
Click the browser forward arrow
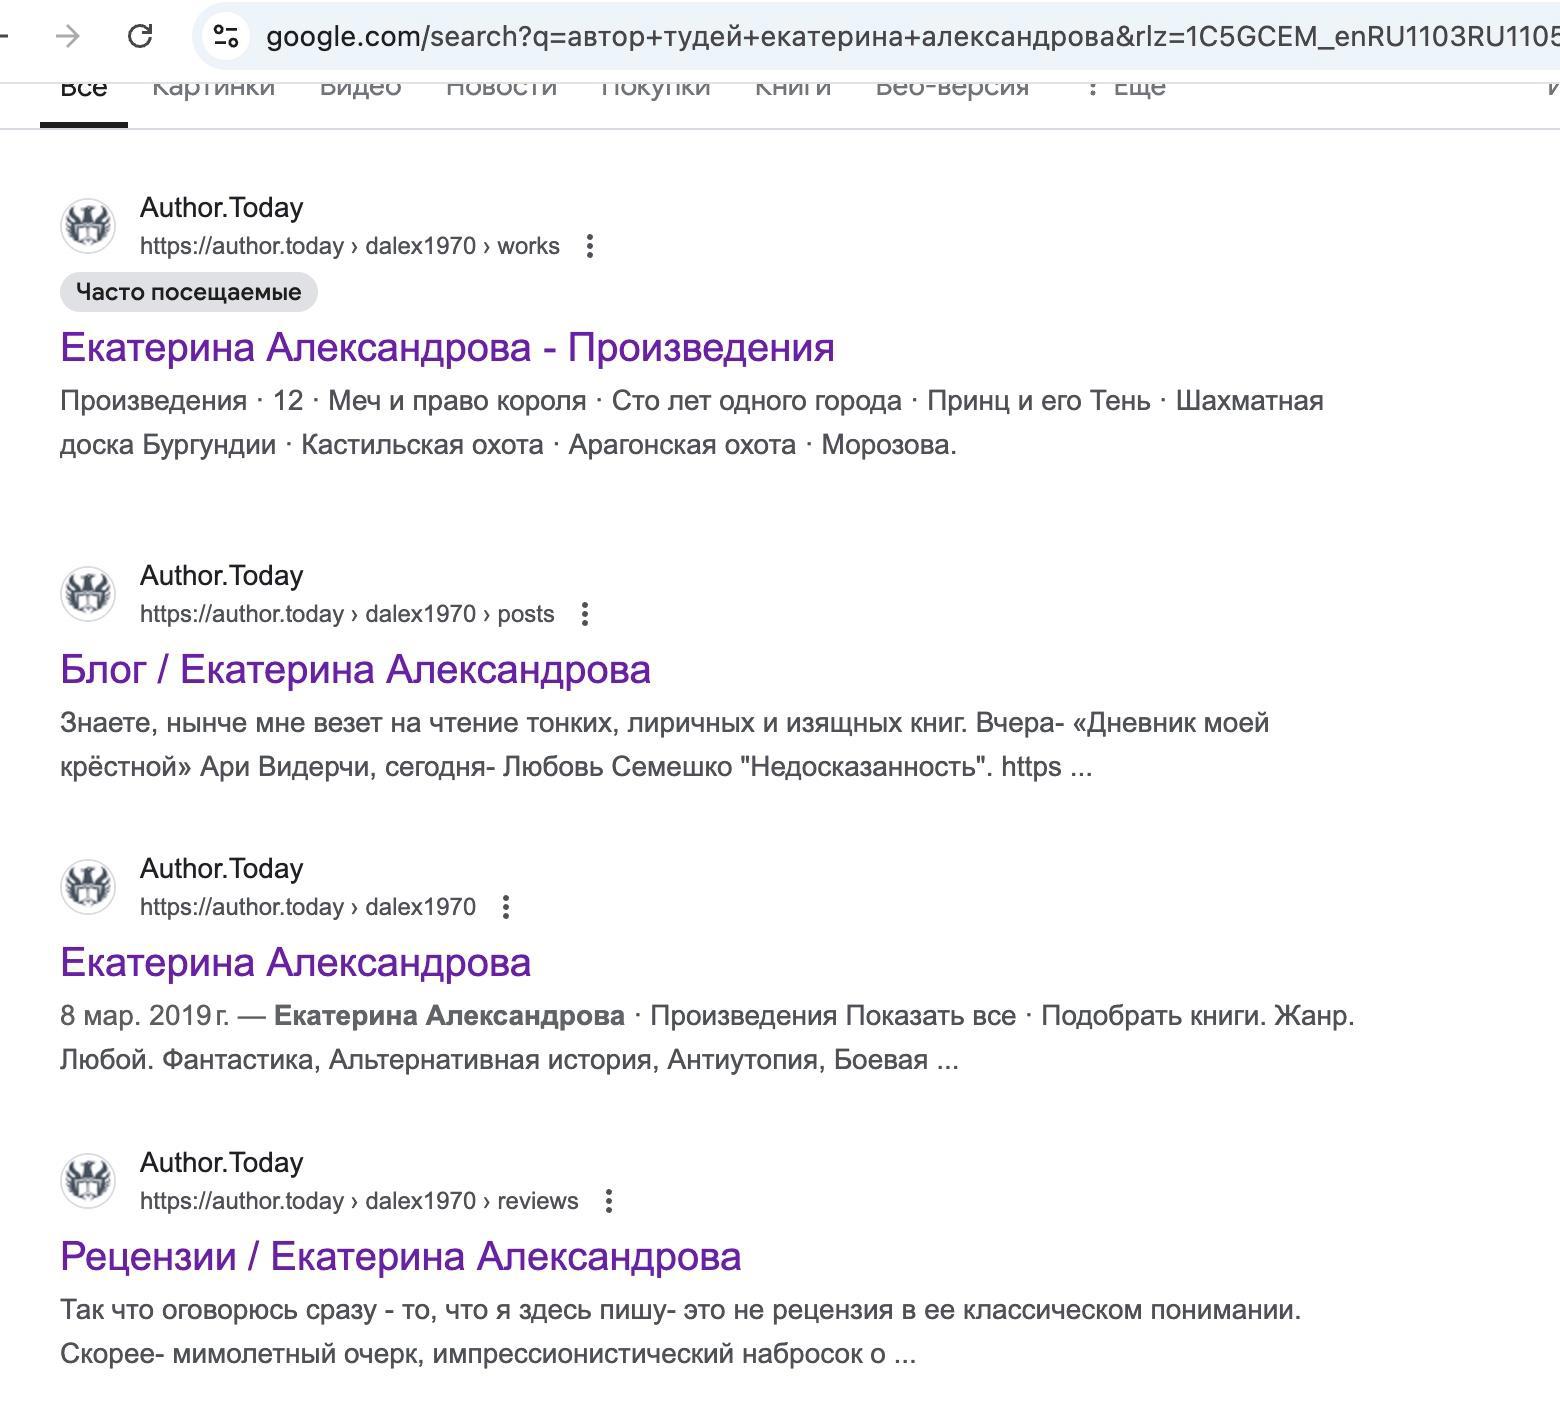point(67,37)
